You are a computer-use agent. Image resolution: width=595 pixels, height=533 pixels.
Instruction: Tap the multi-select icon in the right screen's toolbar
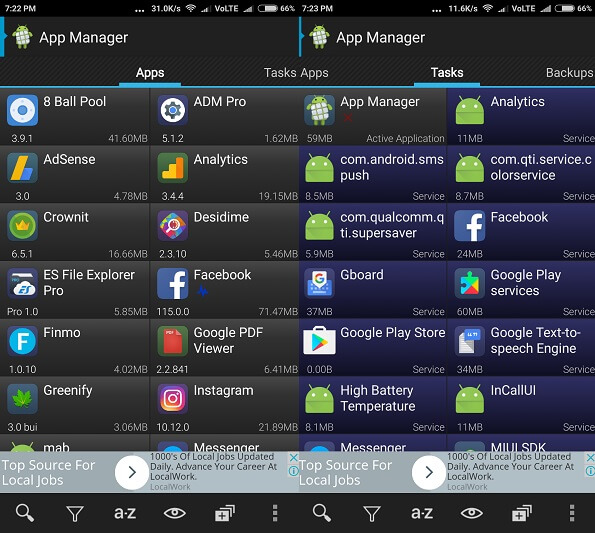pyautogui.click(x=522, y=513)
